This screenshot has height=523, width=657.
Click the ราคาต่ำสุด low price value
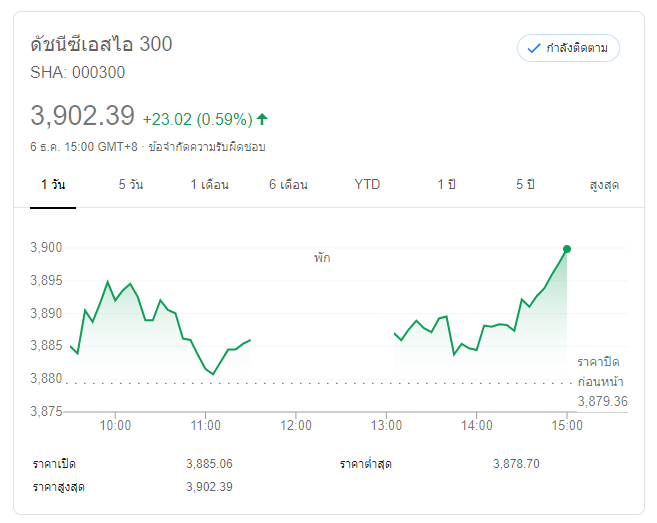tap(516, 464)
